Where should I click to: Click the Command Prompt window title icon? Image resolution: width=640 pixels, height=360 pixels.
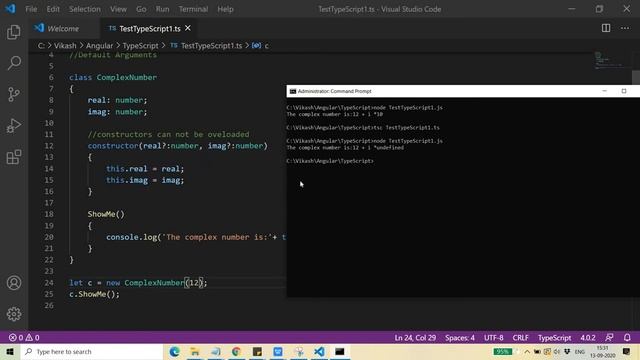(292, 91)
